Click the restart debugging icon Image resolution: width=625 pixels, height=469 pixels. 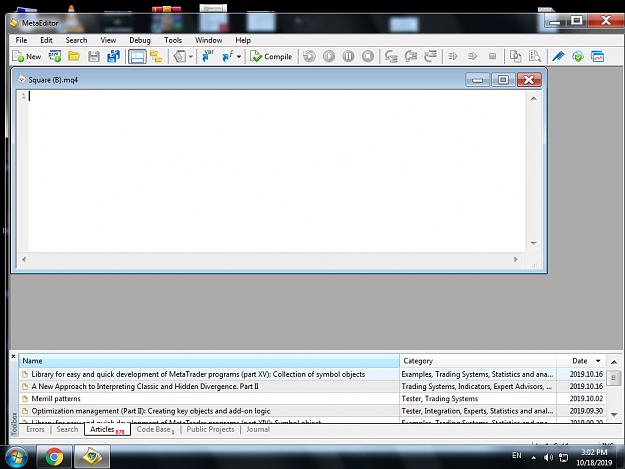(x=309, y=57)
